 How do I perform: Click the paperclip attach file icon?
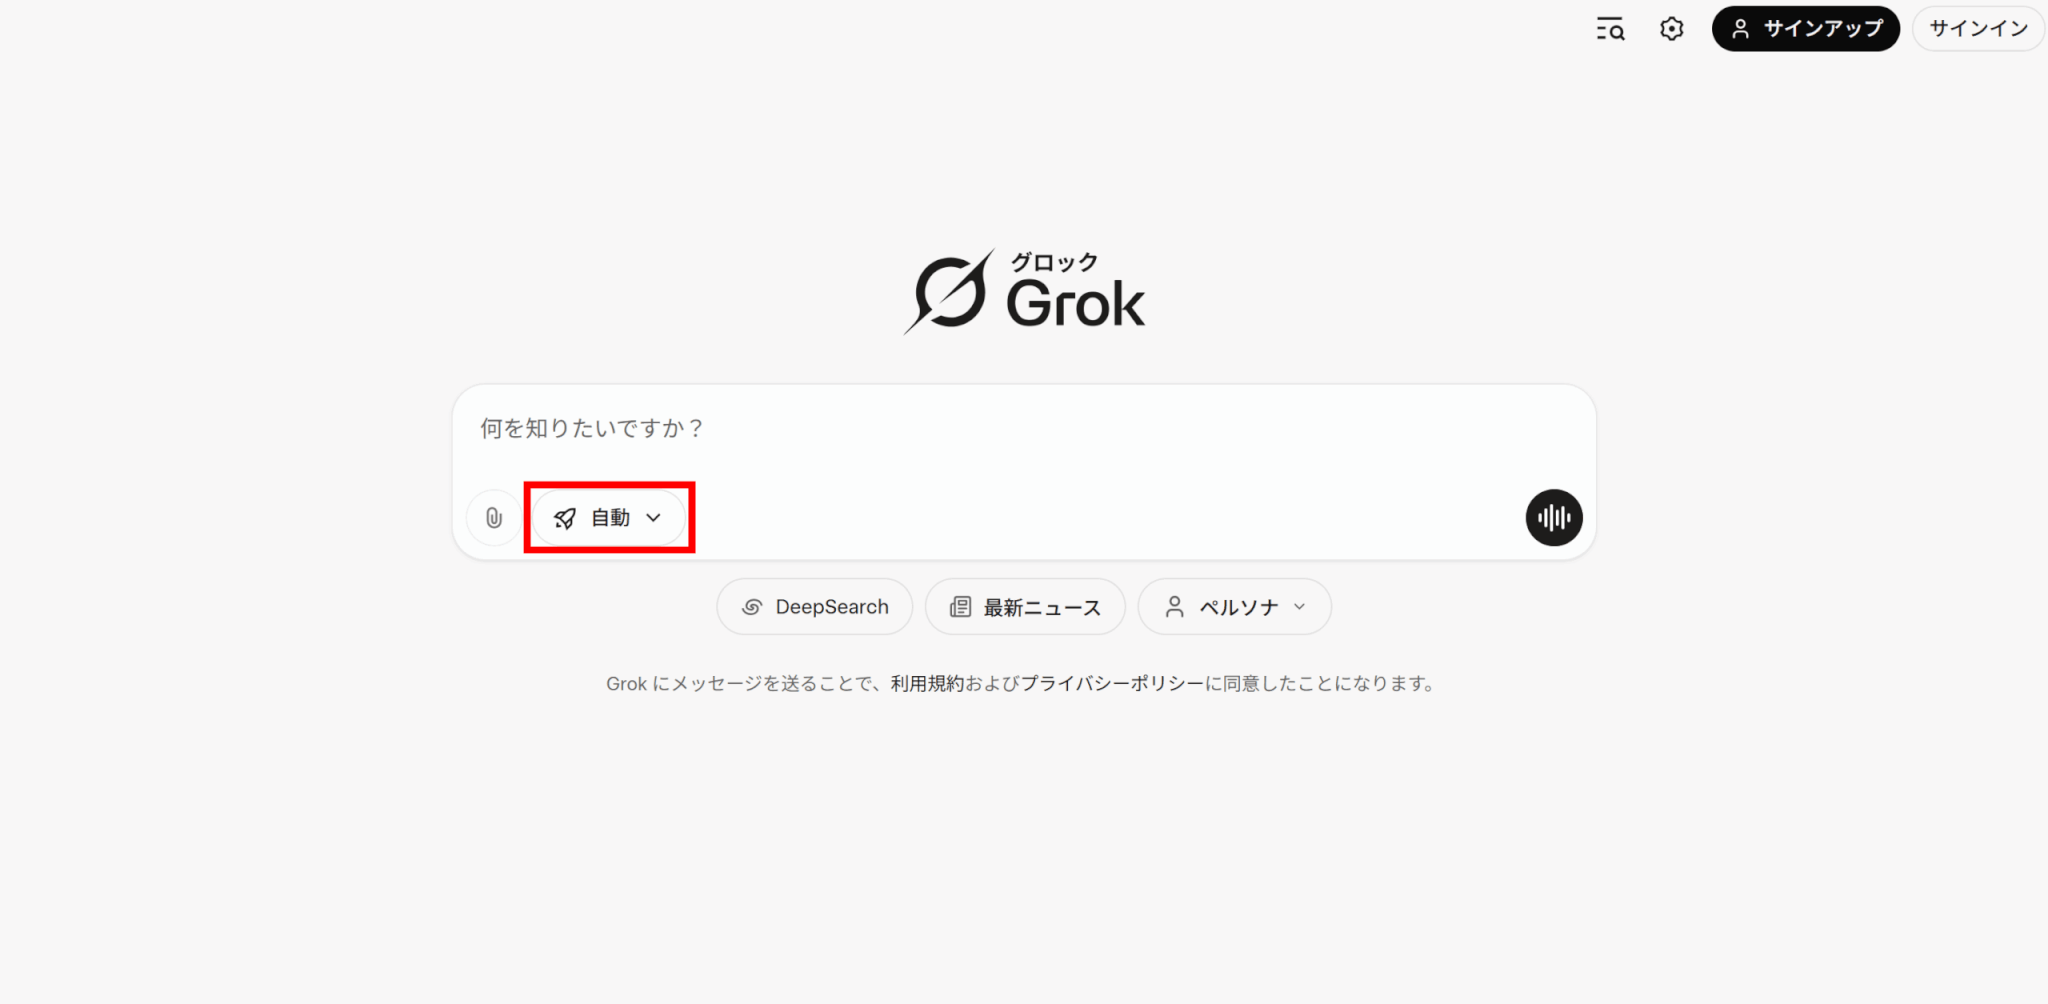pos(494,518)
